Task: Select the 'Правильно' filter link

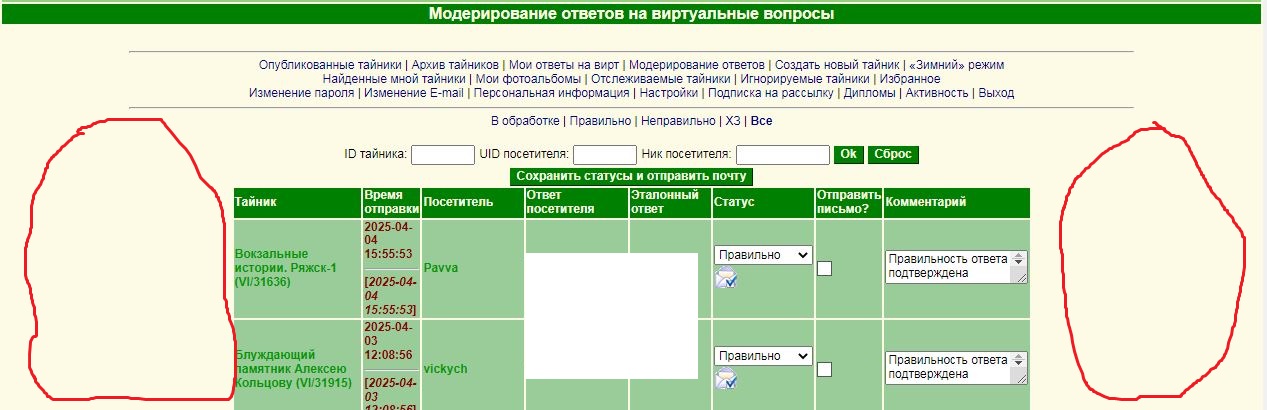Action: [x=600, y=121]
